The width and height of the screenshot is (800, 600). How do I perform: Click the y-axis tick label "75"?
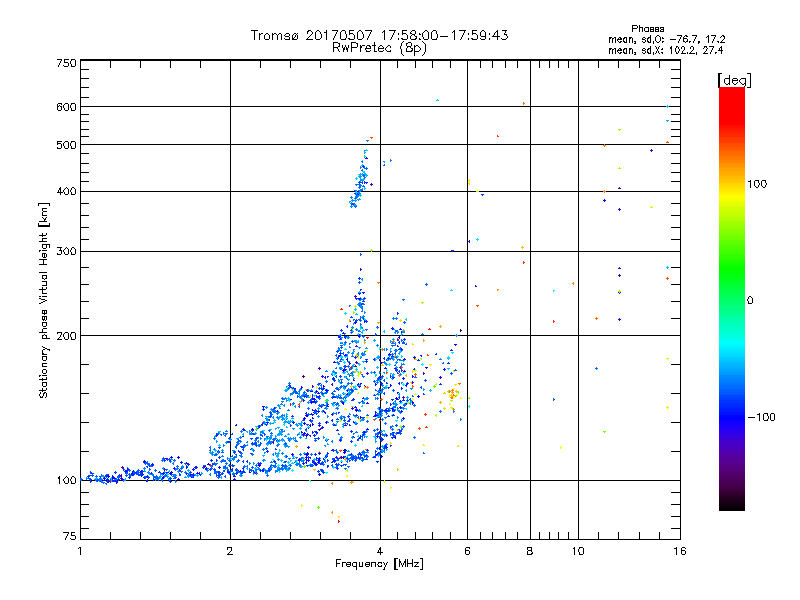point(70,536)
